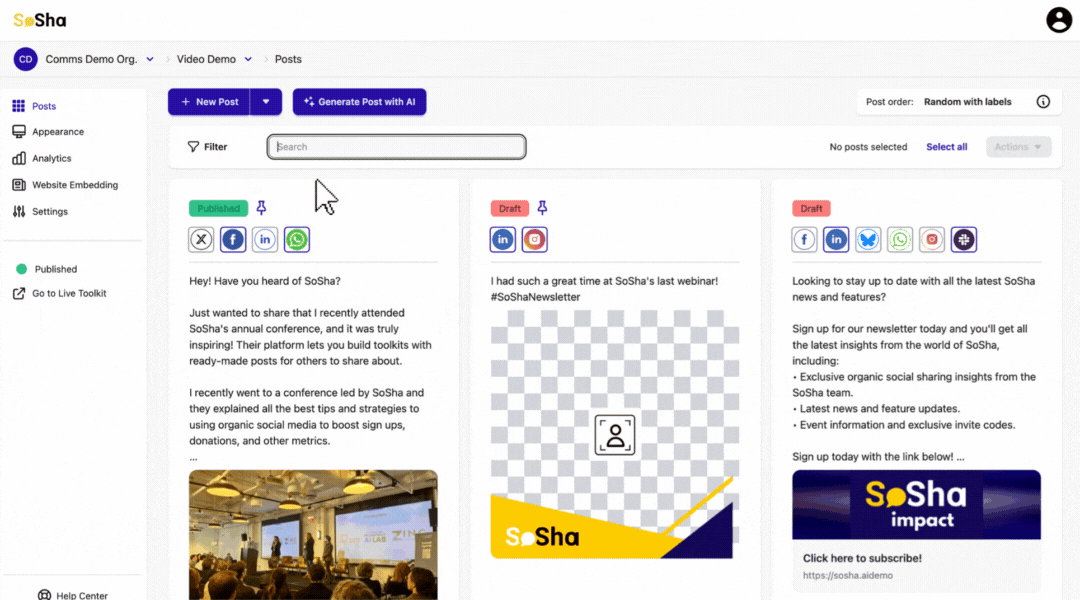Select Instagram icon on newsletter post
Screen dimensions: 1080x600
coord(932,240)
